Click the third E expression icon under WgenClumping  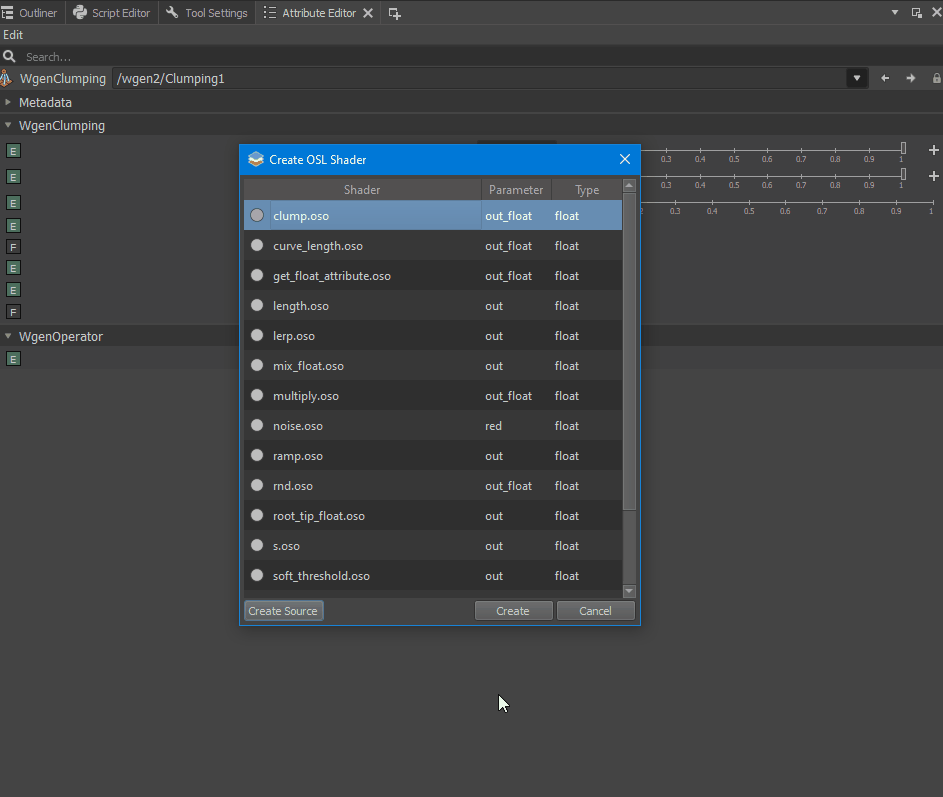[13, 203]
